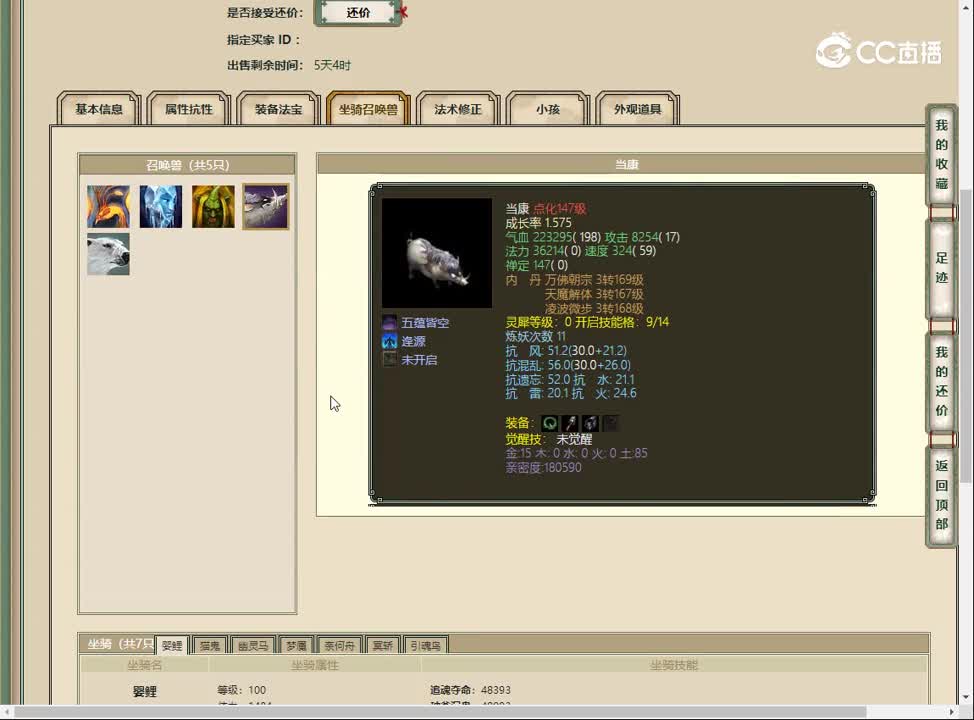This screenshot has height=720, width=974.
Task: Click the dagger equipment slot icon
Action: coord(568,423)
